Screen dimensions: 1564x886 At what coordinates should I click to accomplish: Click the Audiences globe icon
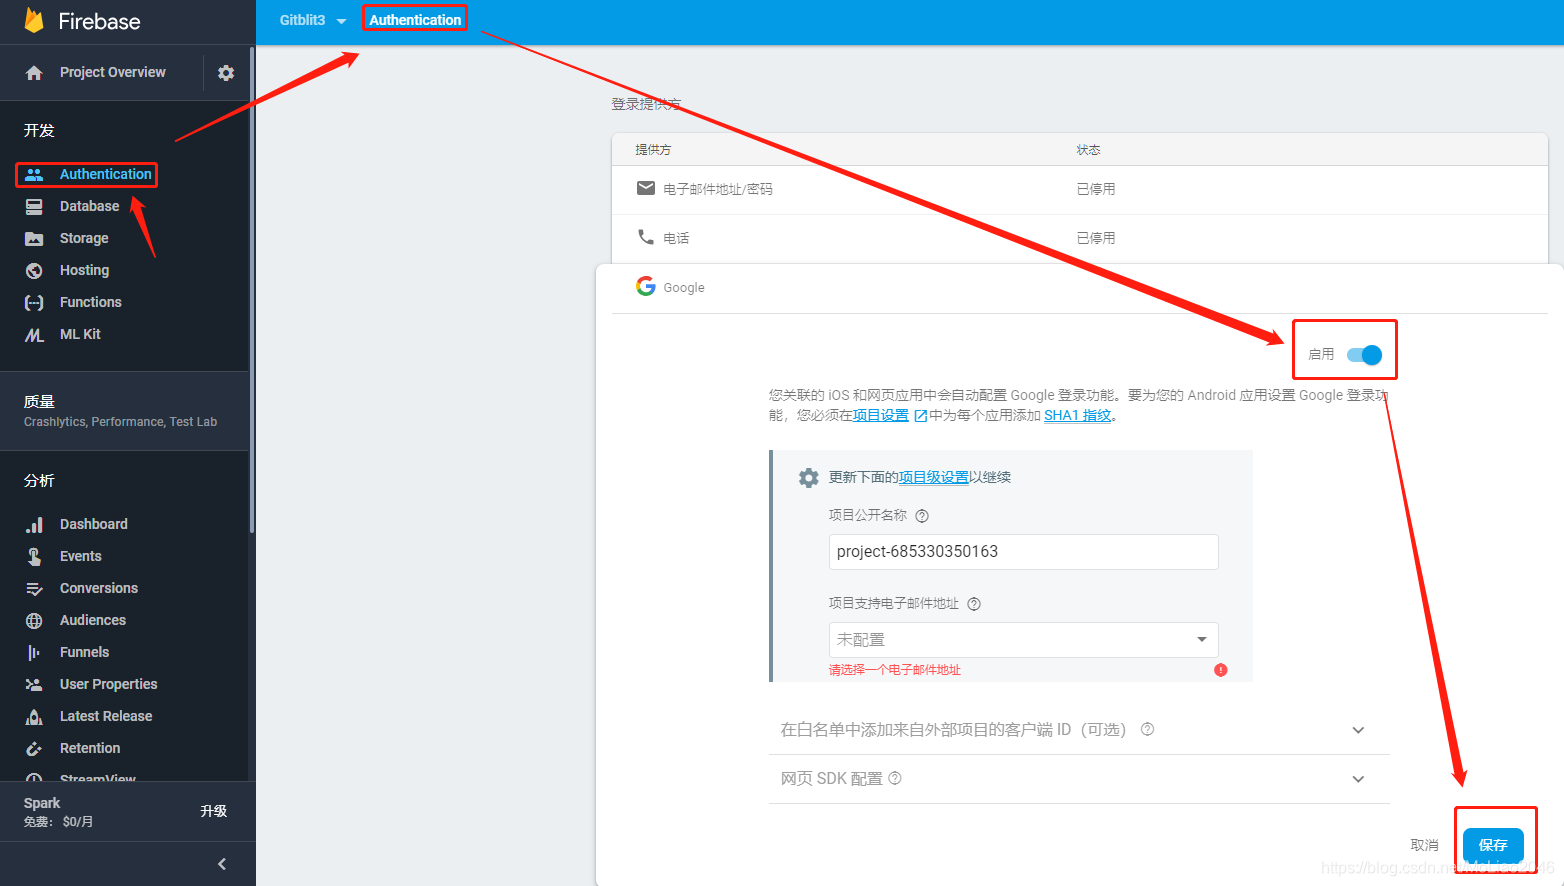click(34, 620)
